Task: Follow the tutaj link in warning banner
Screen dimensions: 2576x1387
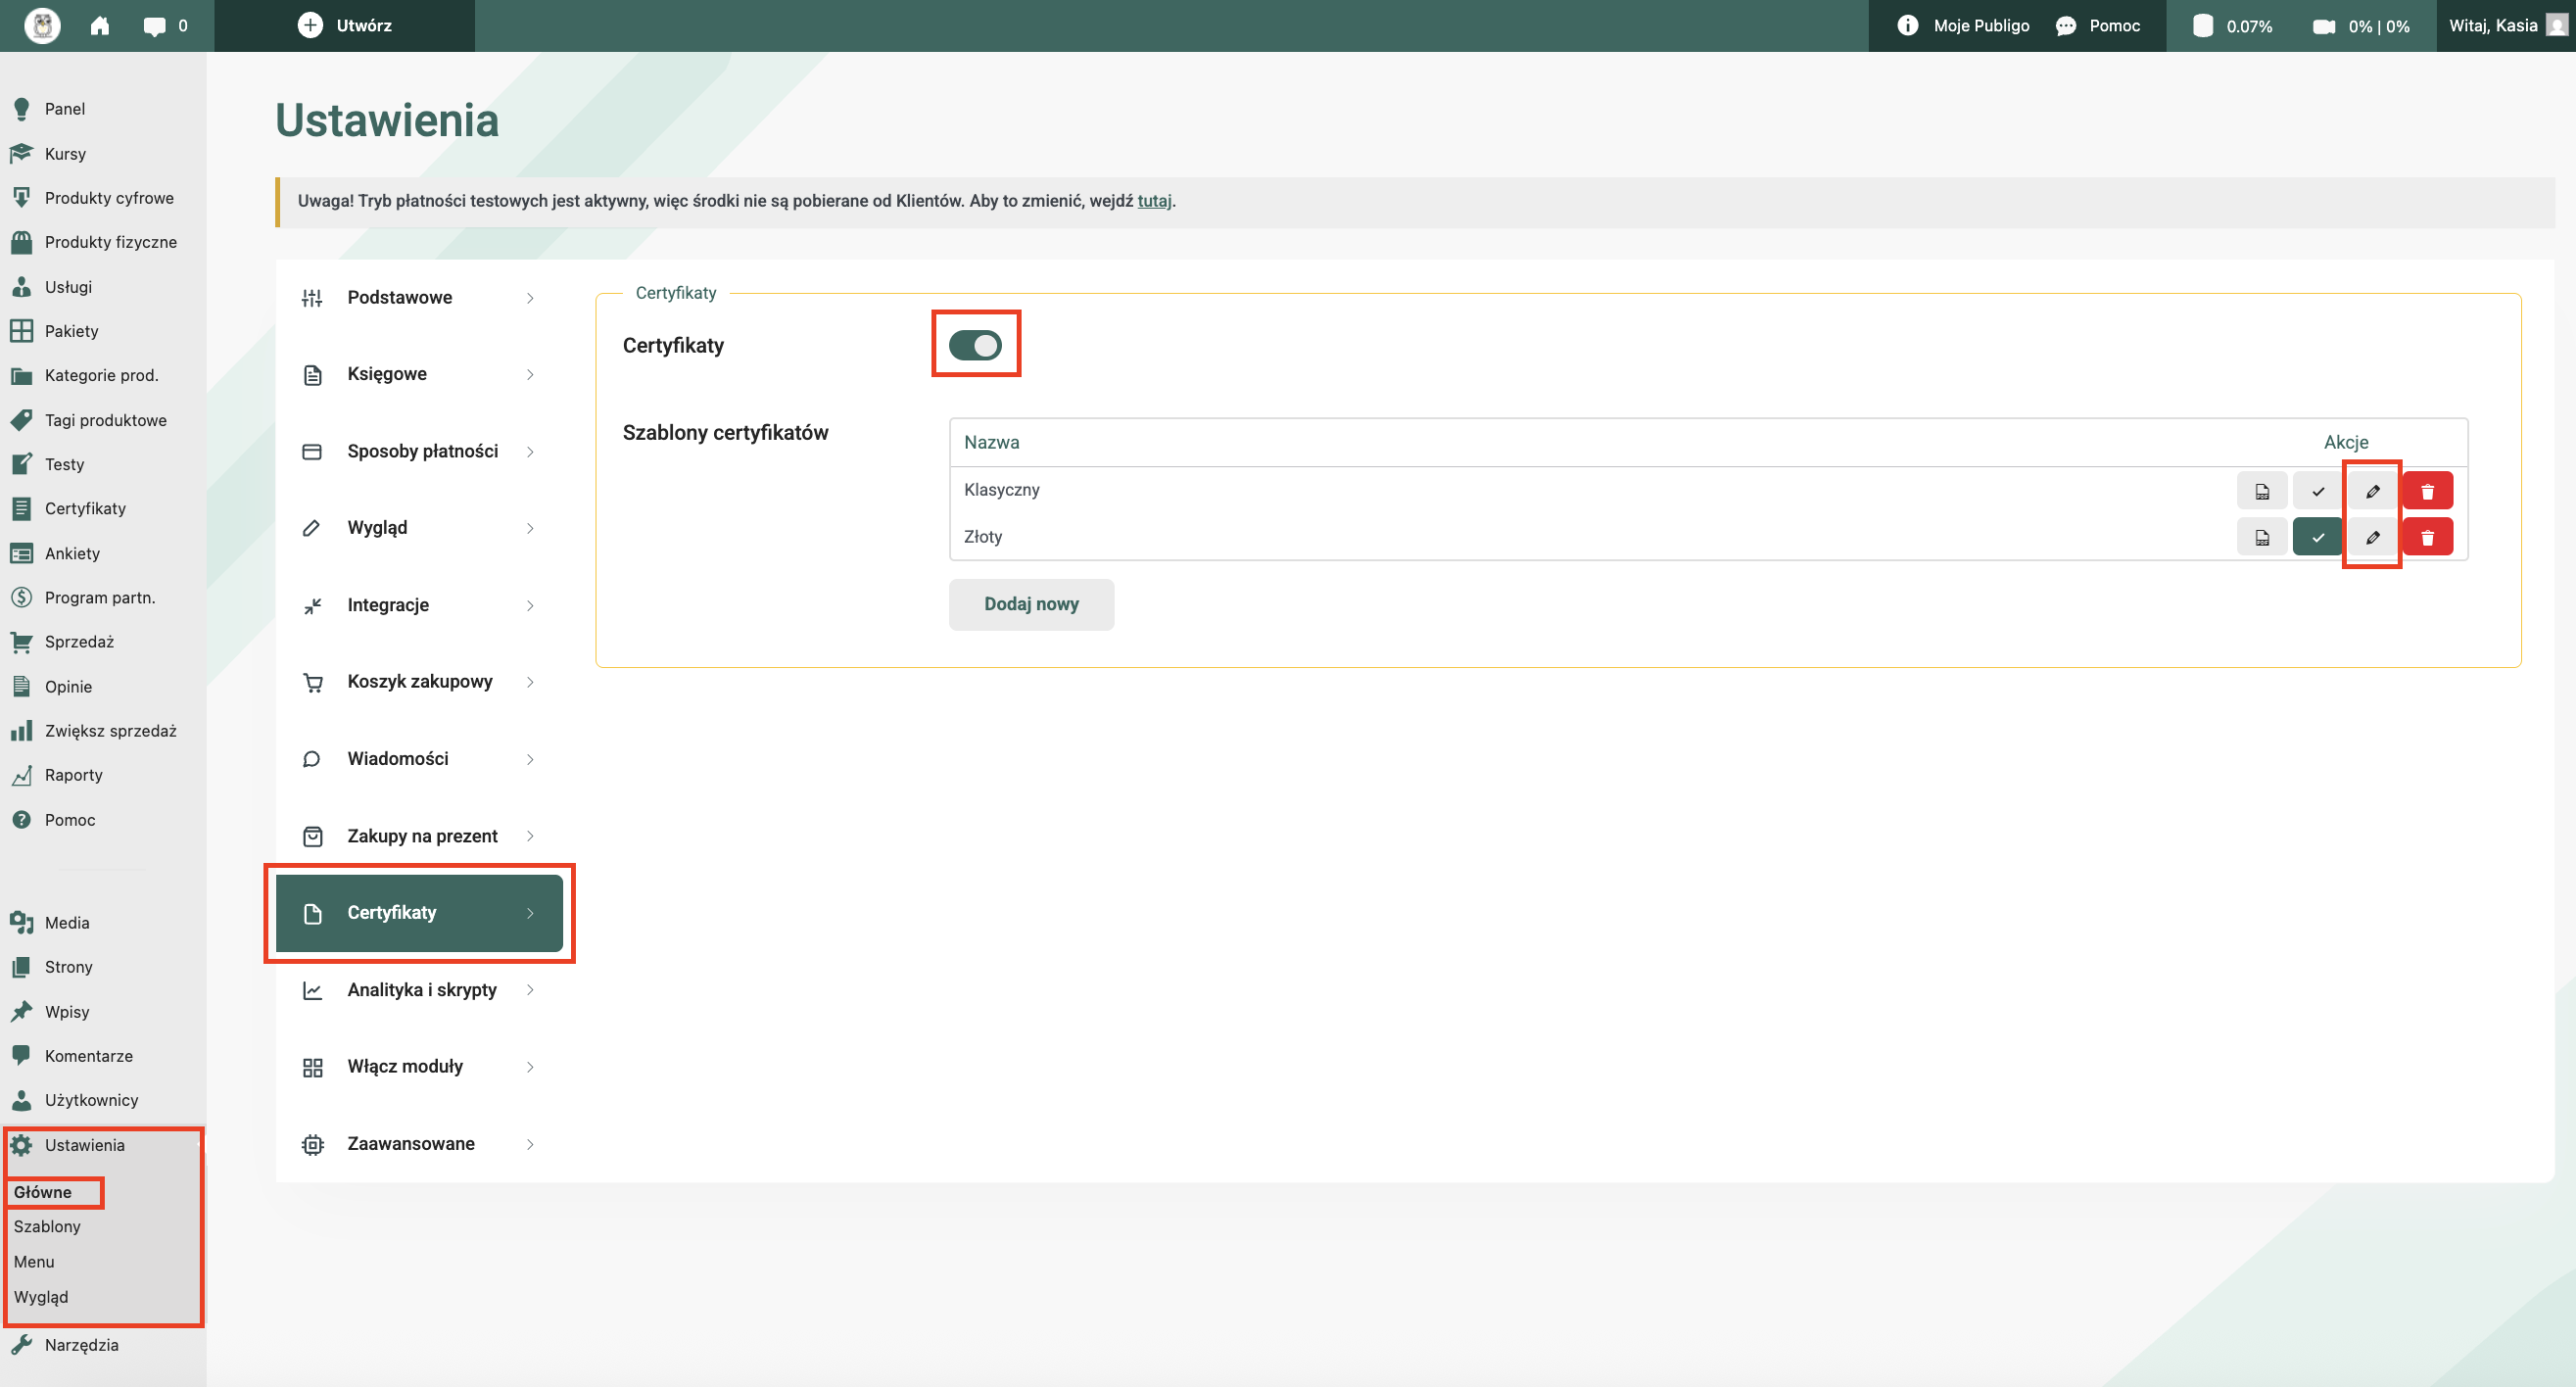Action: (x=1153, y=201)
